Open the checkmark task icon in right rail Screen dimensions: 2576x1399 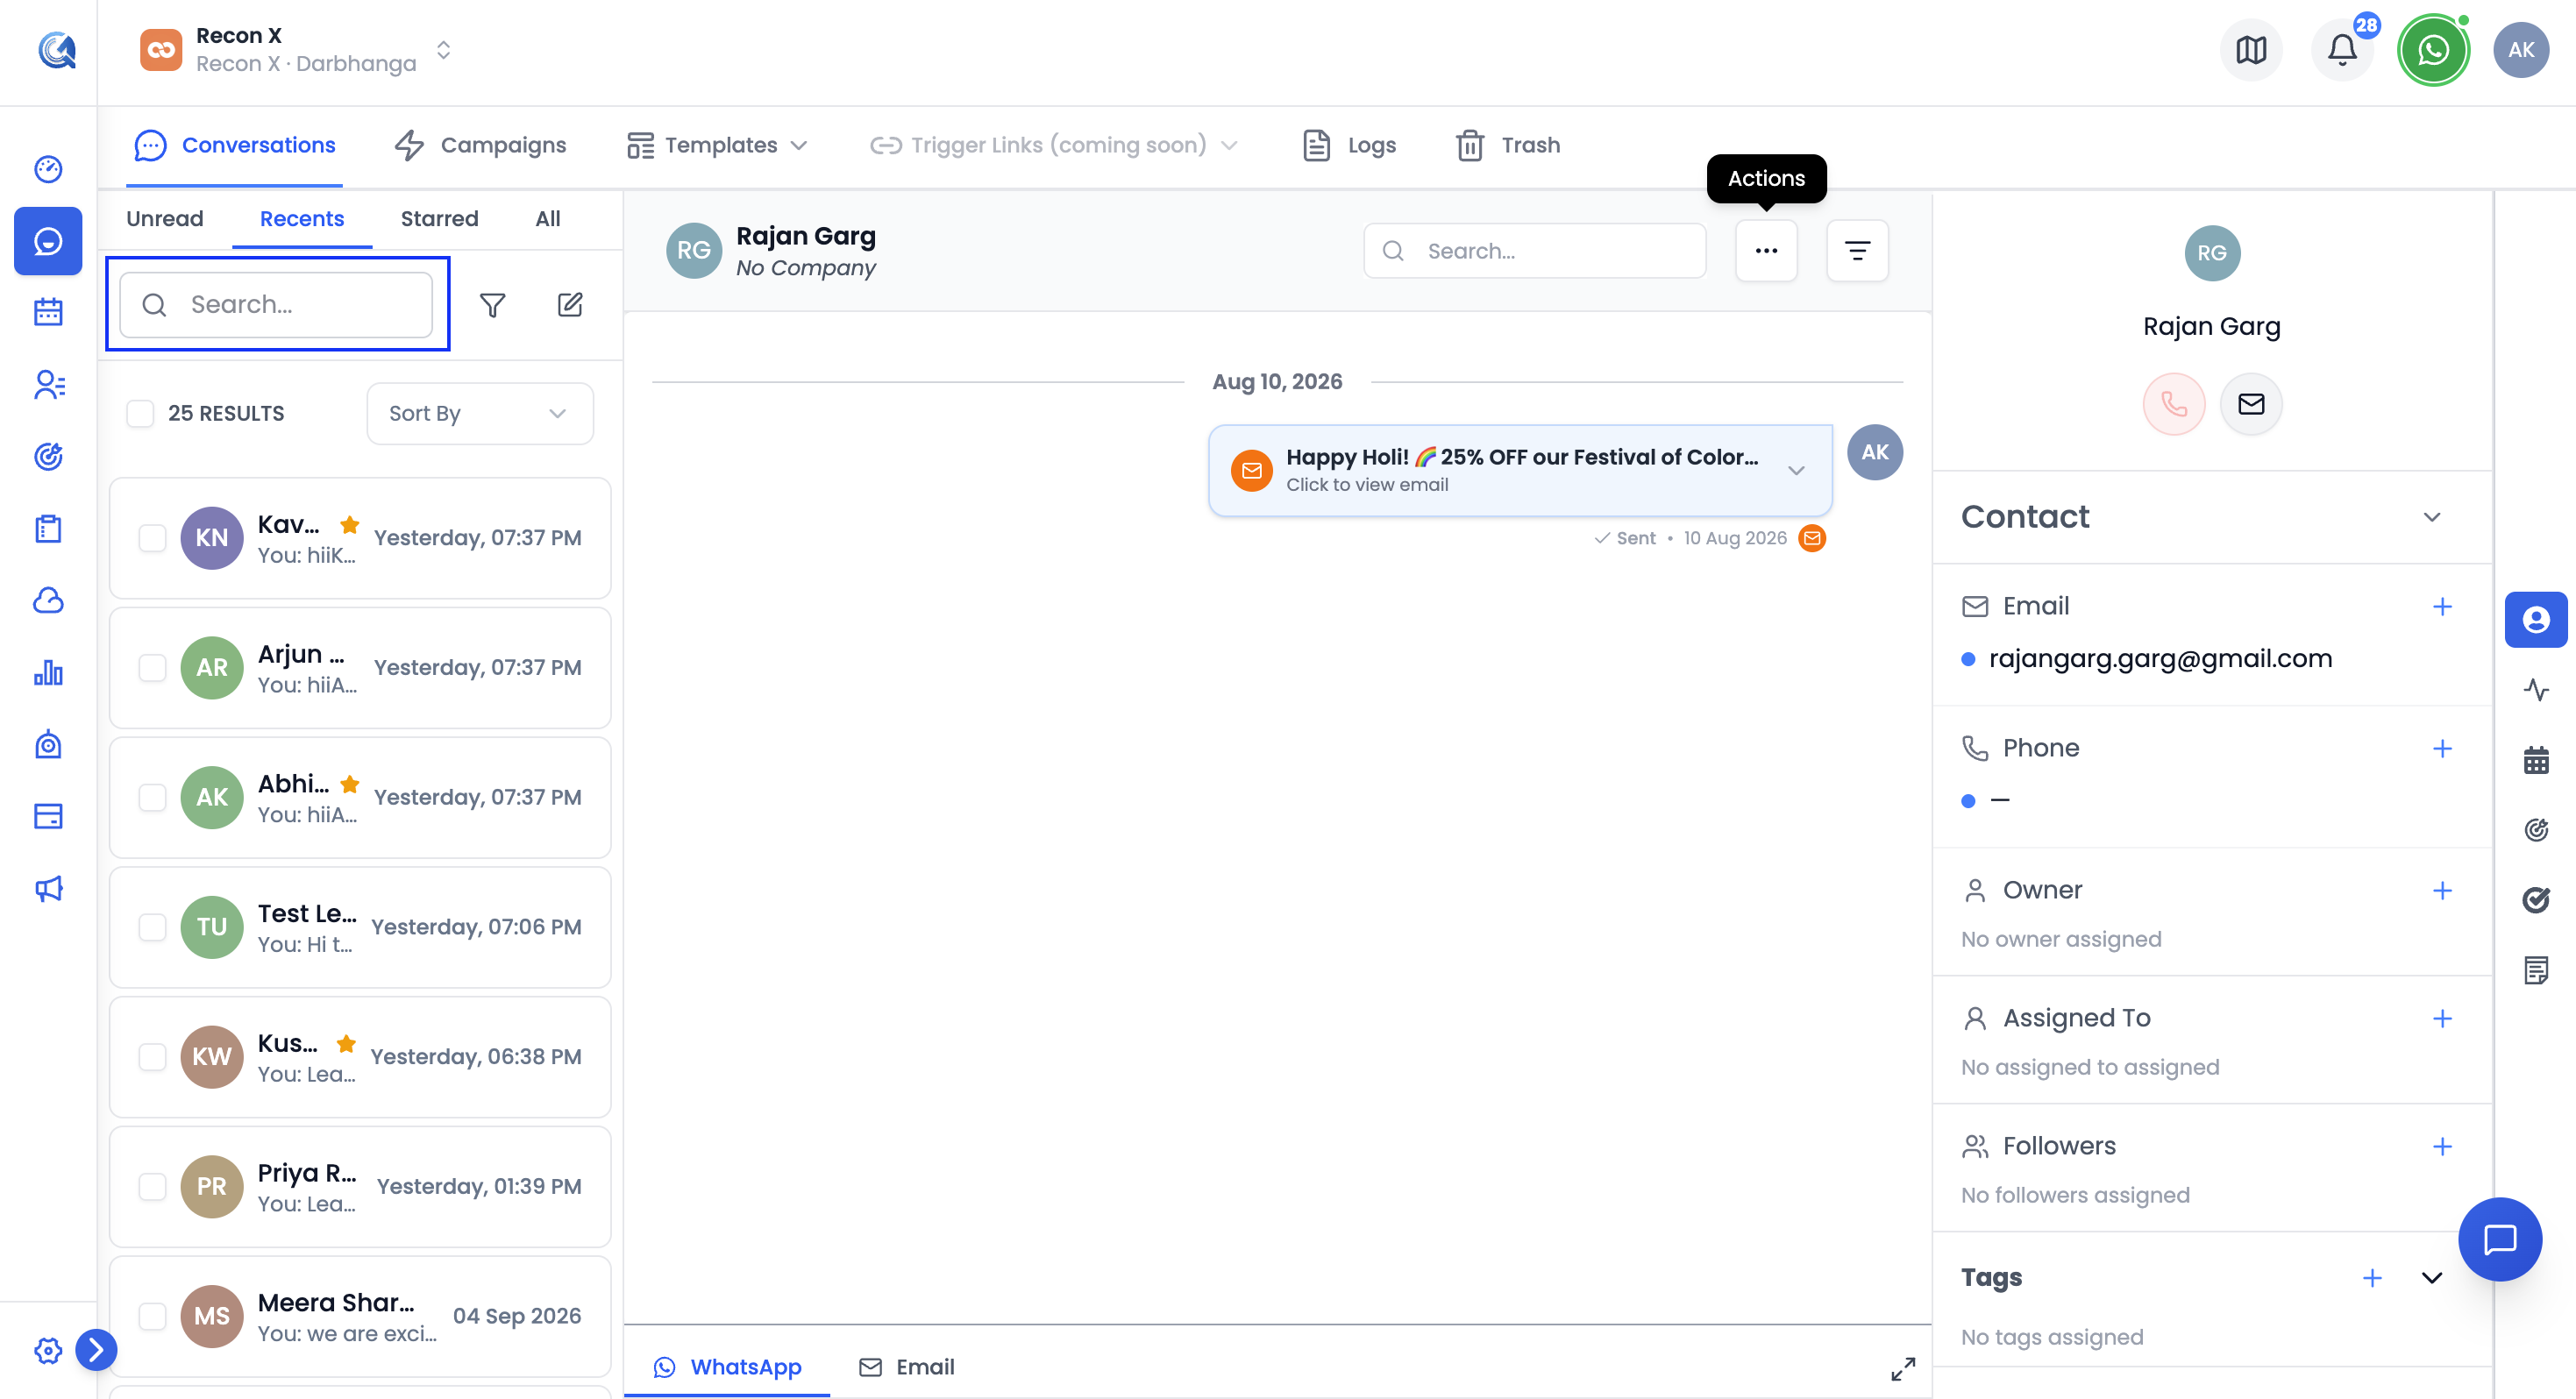tap(2535, 900)
